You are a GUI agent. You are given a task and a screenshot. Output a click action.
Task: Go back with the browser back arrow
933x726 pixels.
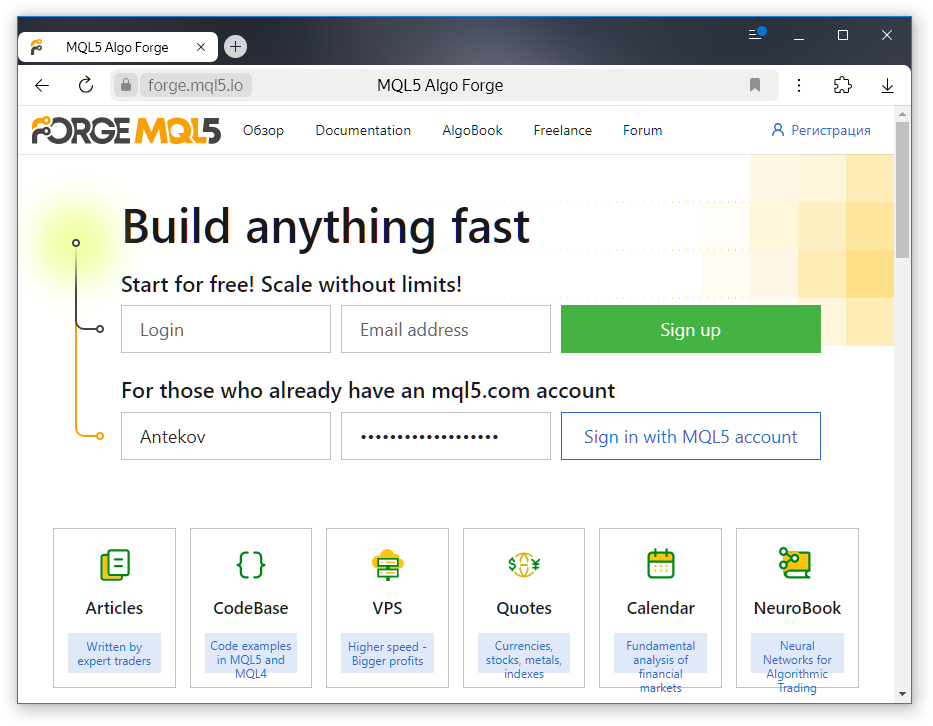pos(42,86)
